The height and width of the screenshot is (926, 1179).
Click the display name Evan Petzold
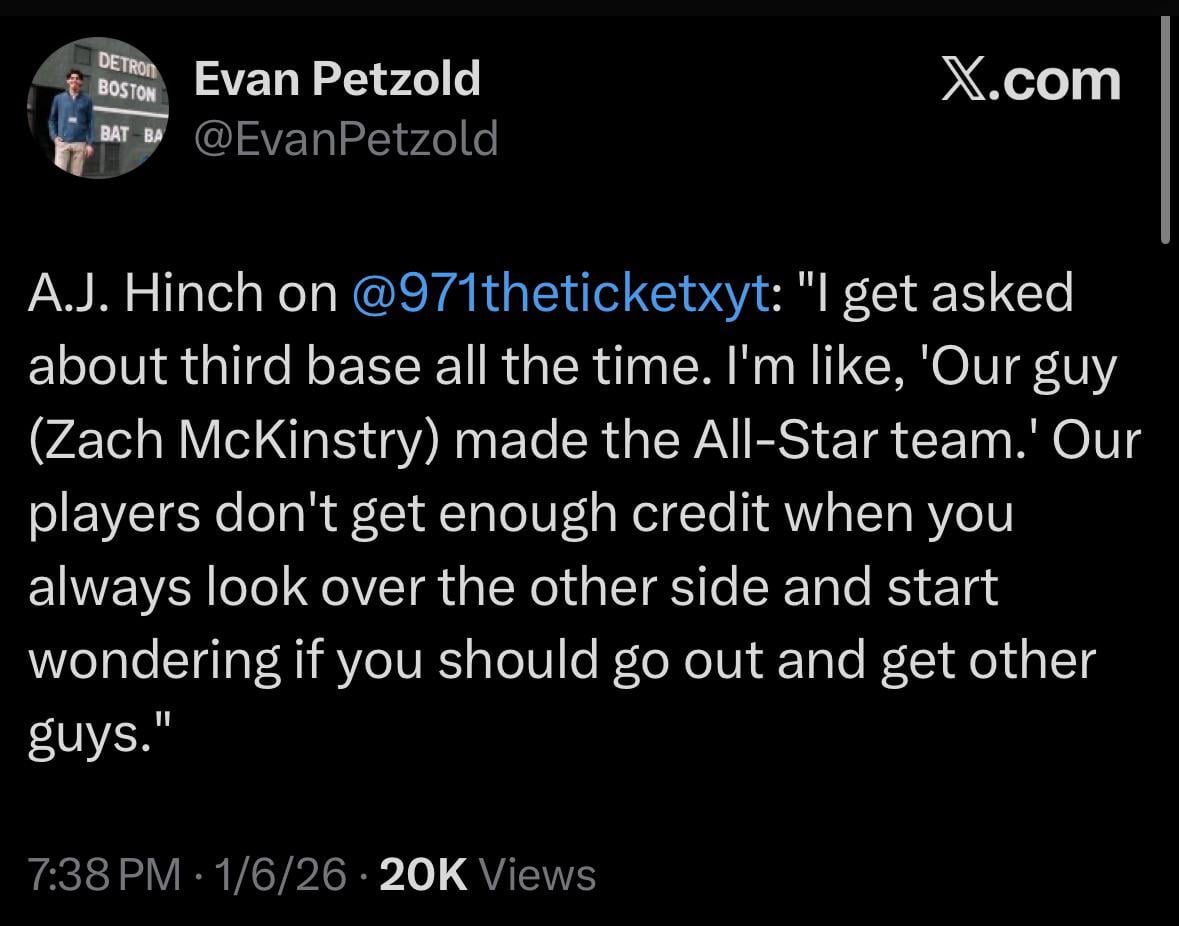point(339,77)
